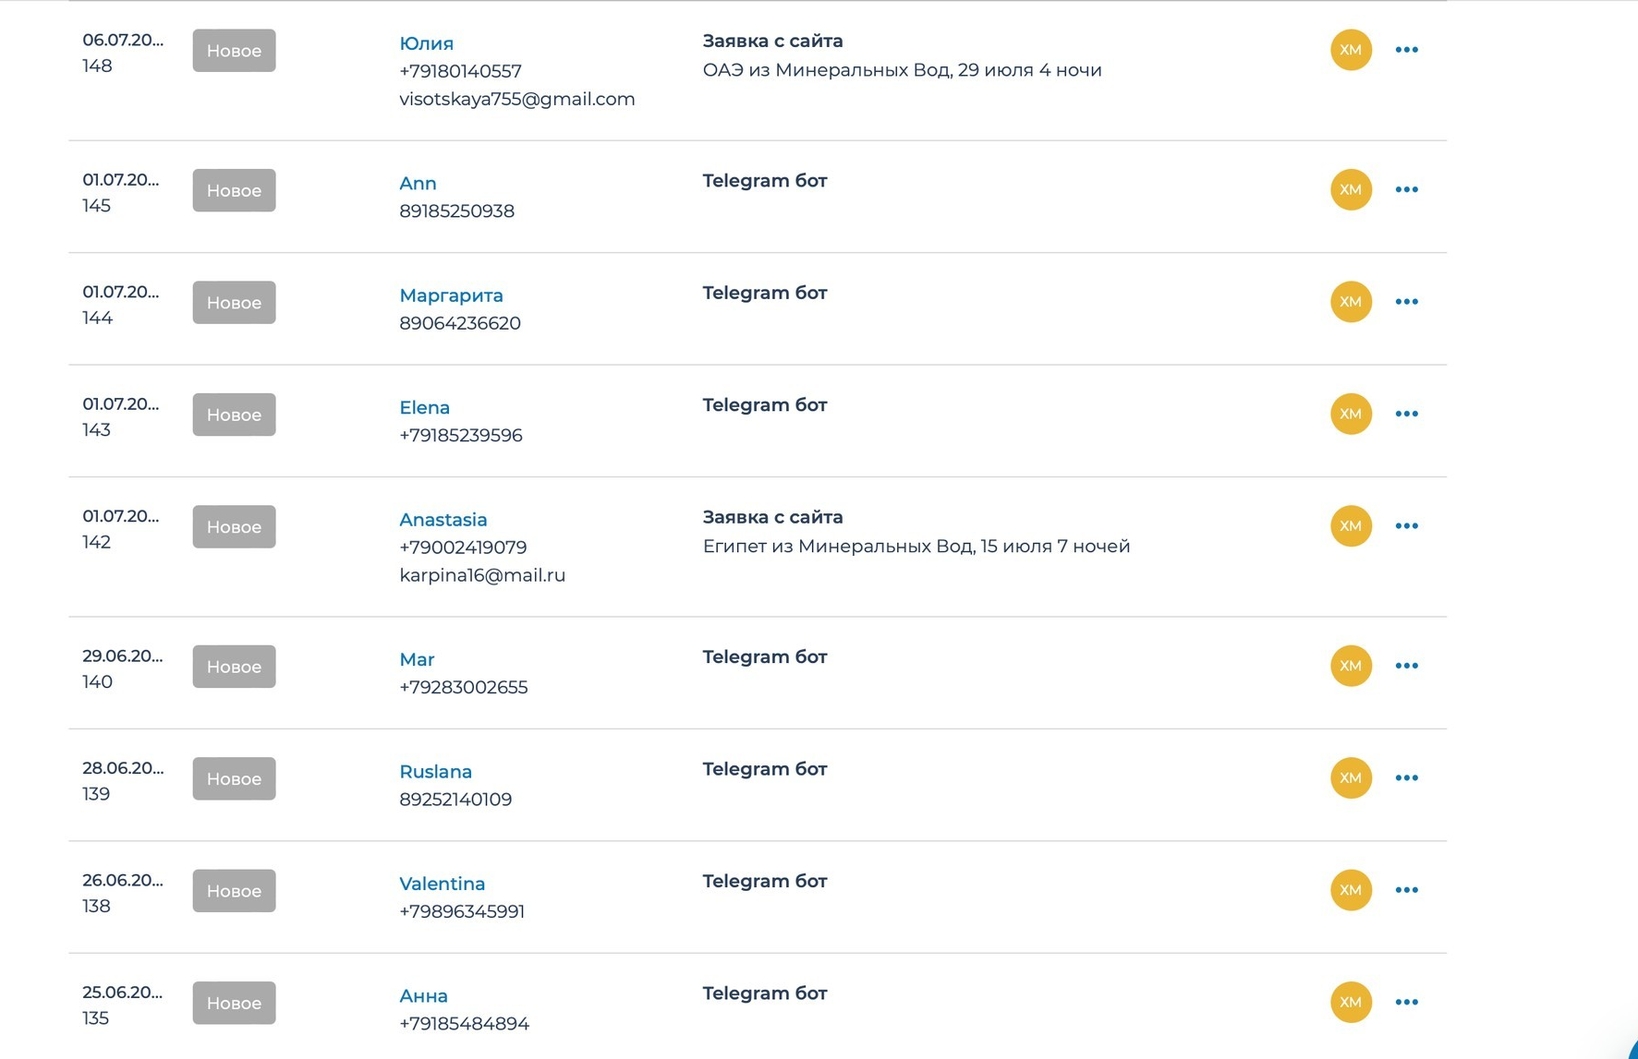Open three-dots menu for Ann's request
Viewport: 1638px width, 1059px height.
coord(1406,190)
